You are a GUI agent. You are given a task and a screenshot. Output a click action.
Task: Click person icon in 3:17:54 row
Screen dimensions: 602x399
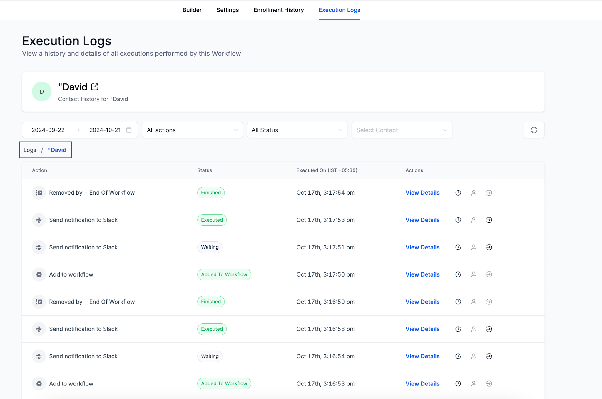click(473, 193)
